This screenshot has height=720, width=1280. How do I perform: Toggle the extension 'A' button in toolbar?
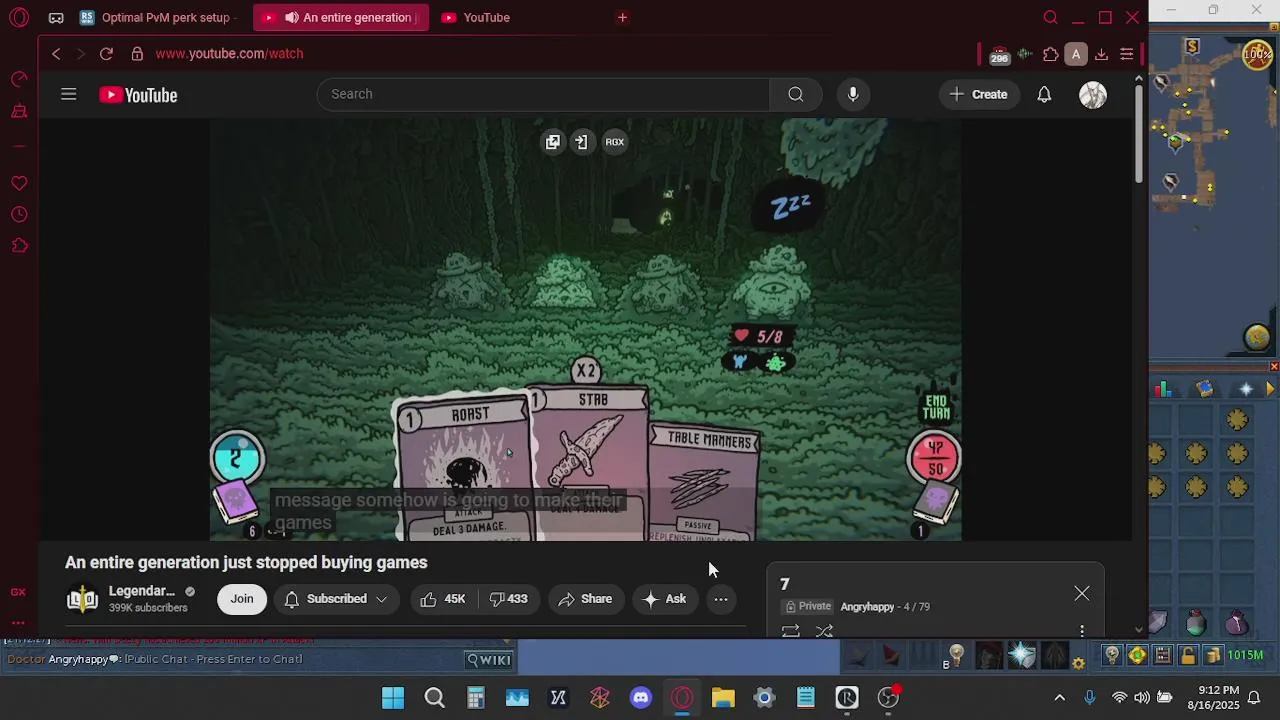coord(1076,55)
